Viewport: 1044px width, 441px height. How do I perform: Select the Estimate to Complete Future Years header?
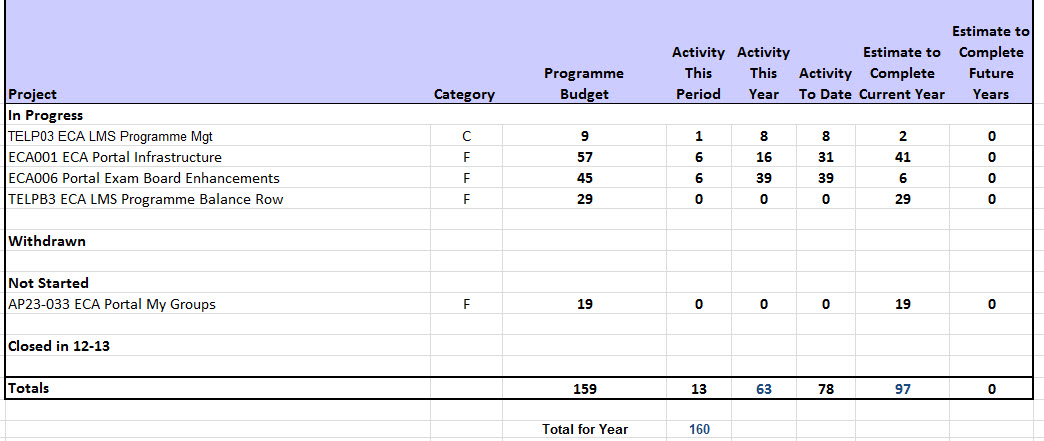point(990,63)
